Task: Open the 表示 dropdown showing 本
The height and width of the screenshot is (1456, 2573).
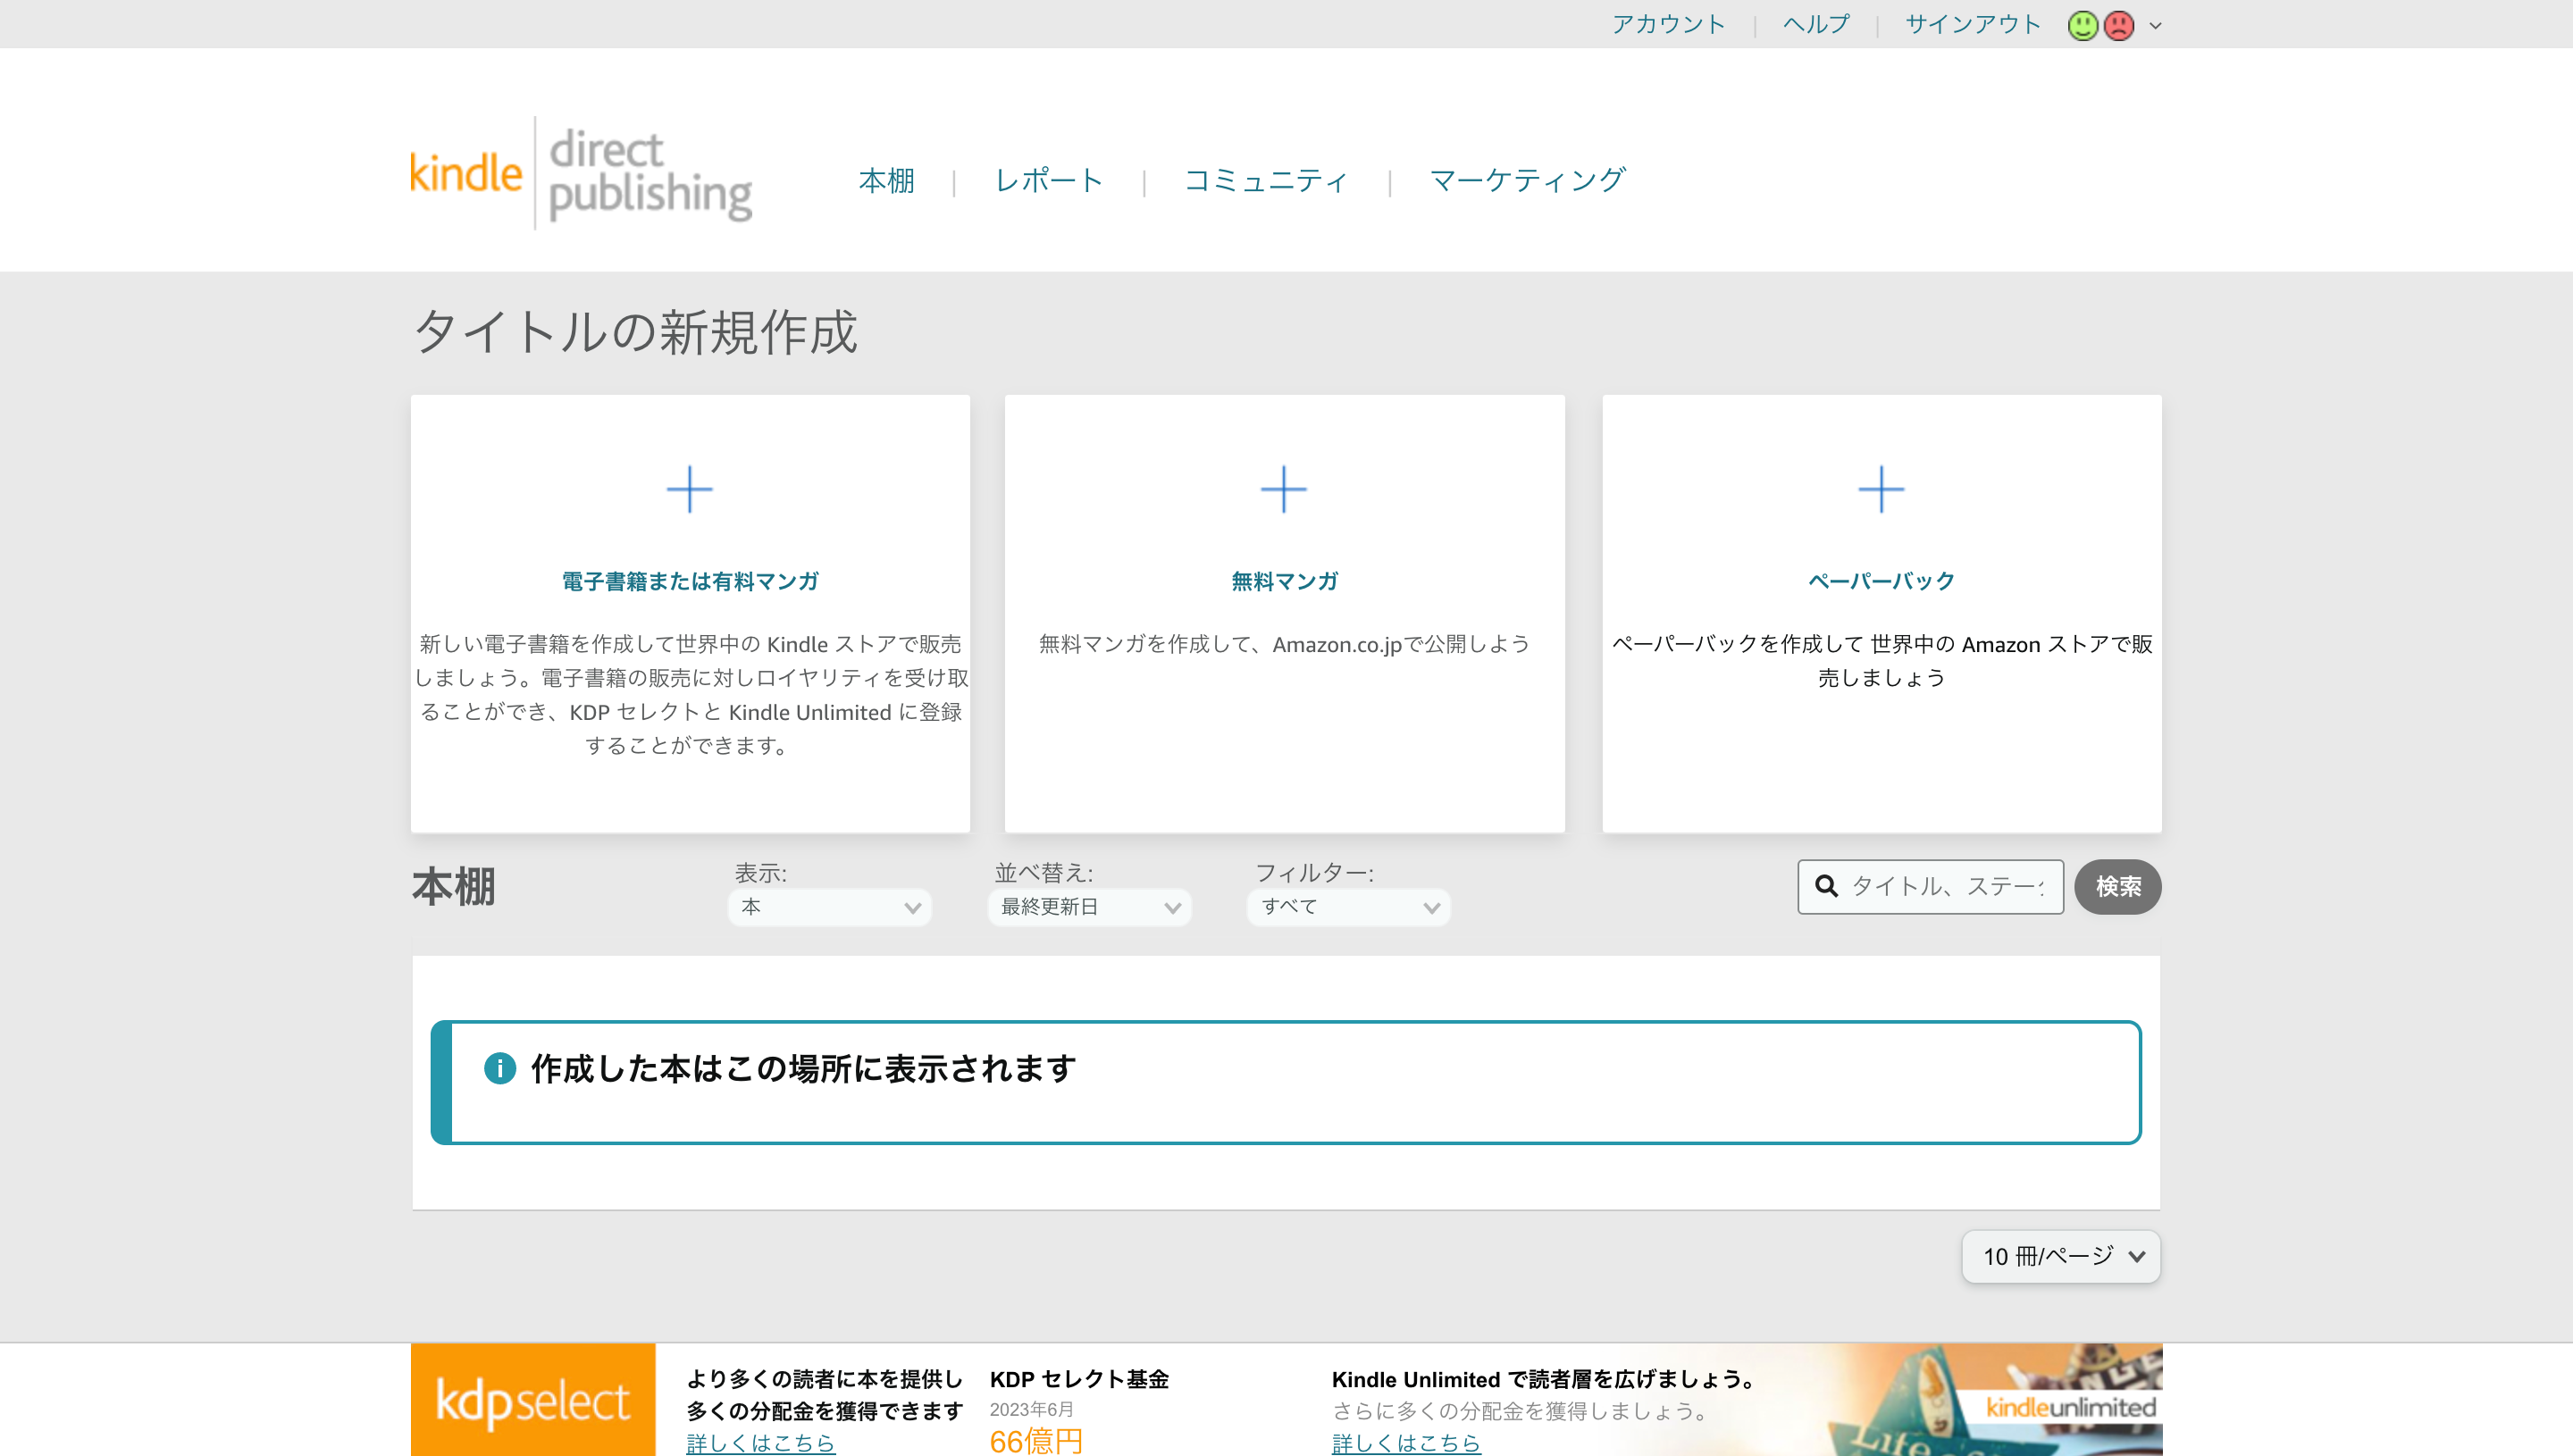Action: tap(829, 907)
